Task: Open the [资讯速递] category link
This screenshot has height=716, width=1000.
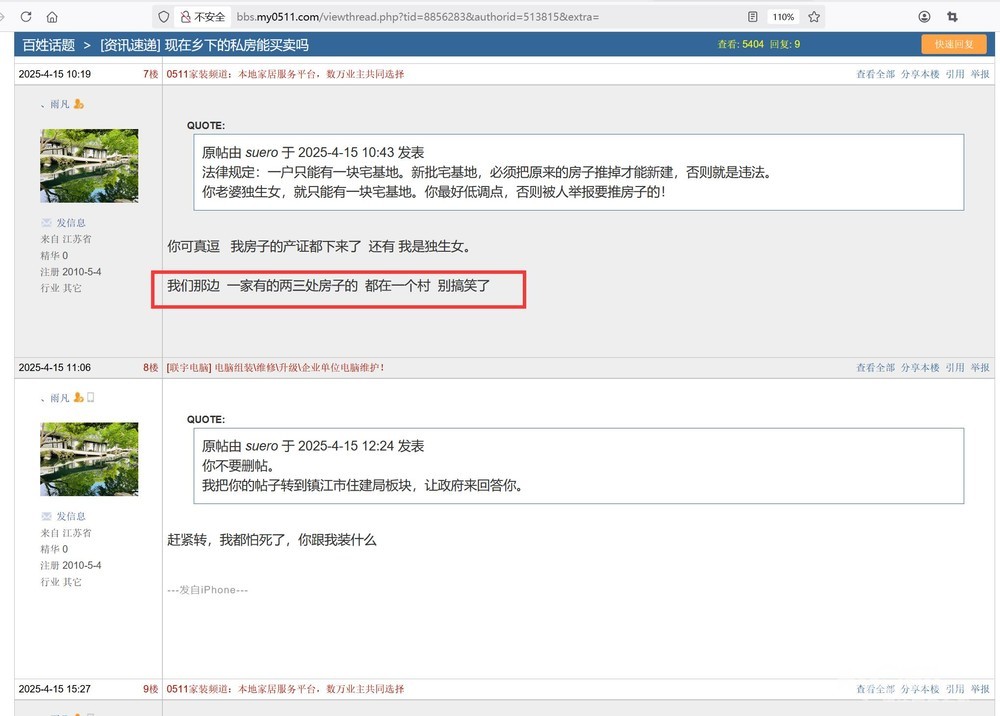Action: click(130, 45)
